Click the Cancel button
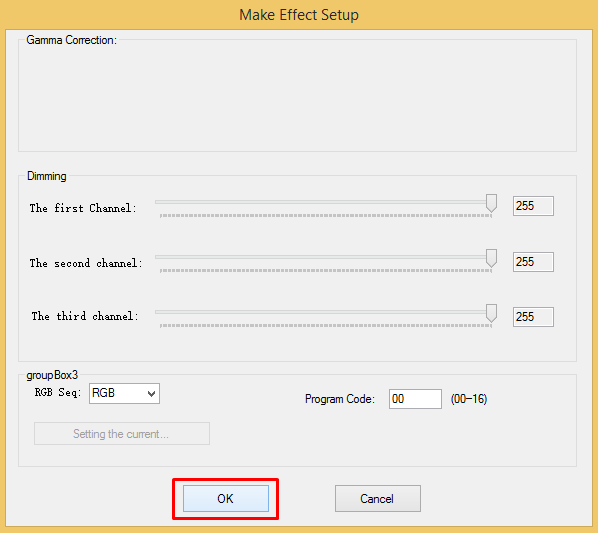 pos(378,498)
